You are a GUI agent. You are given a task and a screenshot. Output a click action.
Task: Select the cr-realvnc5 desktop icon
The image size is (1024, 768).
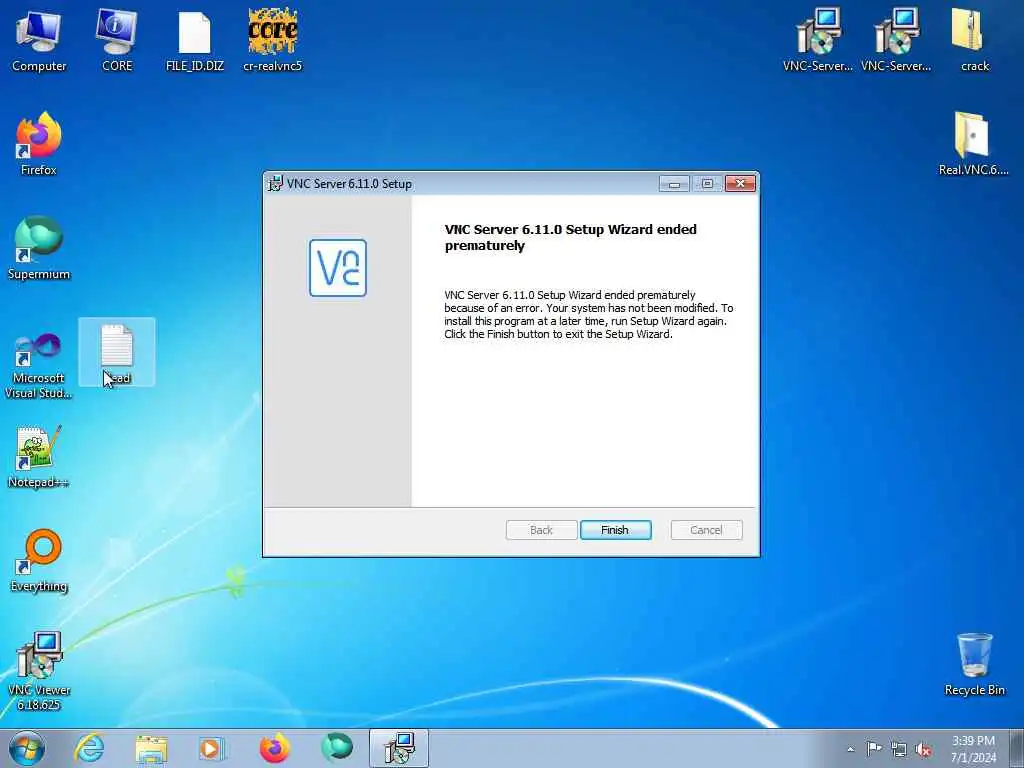tap(273, 40)
